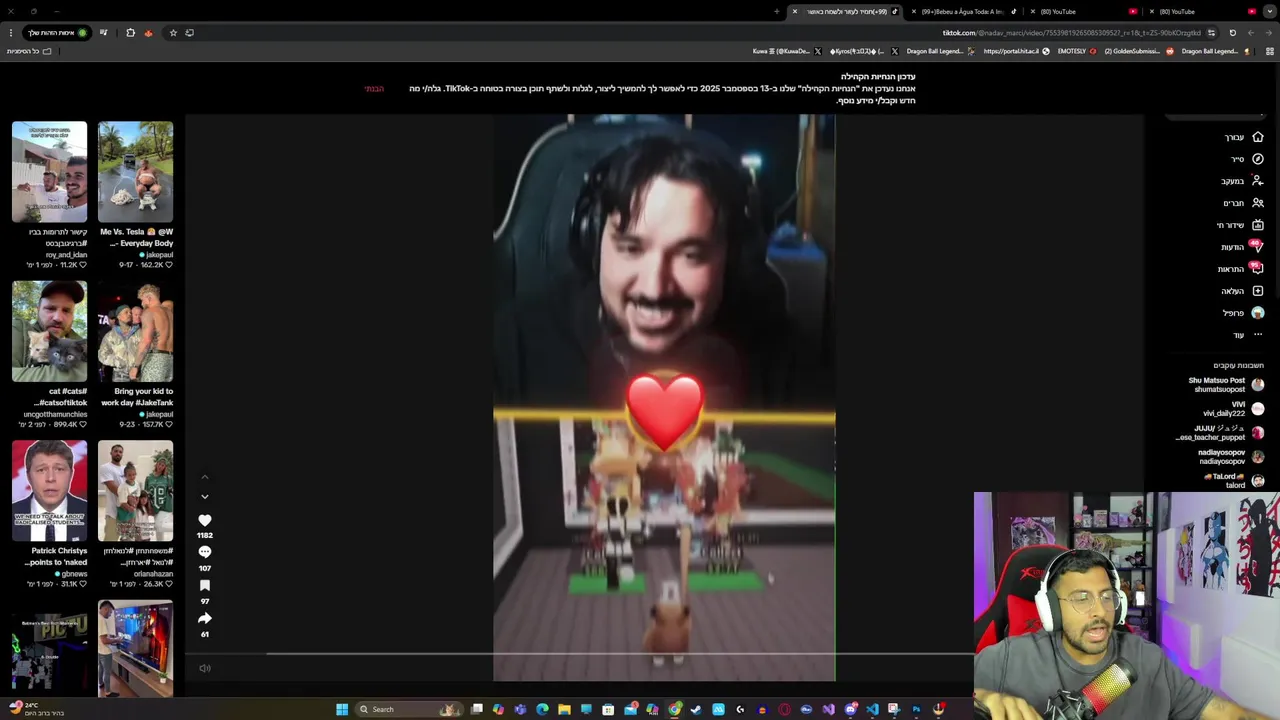Image resolution: width=1280 pixels, height=720 pixels.
Task: Open Steam from the taskbar
Action: 696,709
